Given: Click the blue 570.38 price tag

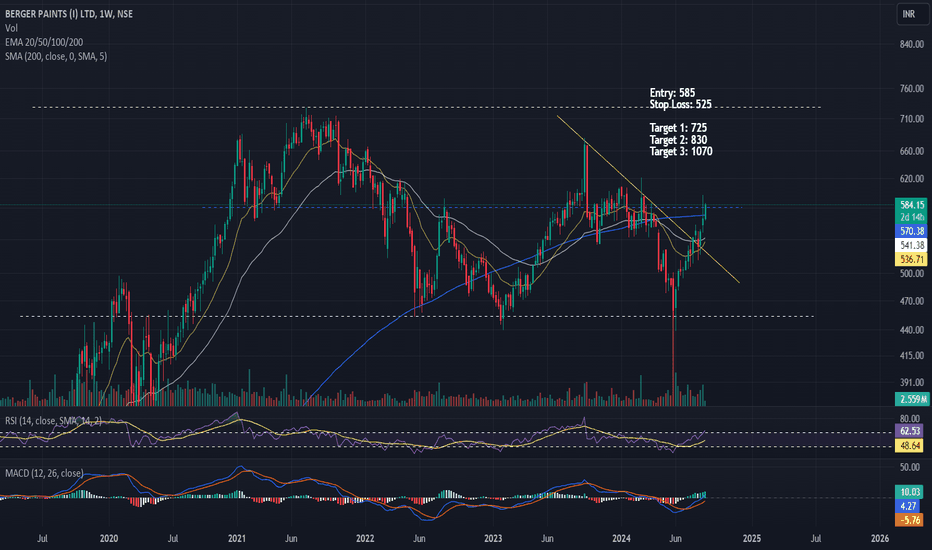Looking at the screenshot, I should [x=911, y=231].
